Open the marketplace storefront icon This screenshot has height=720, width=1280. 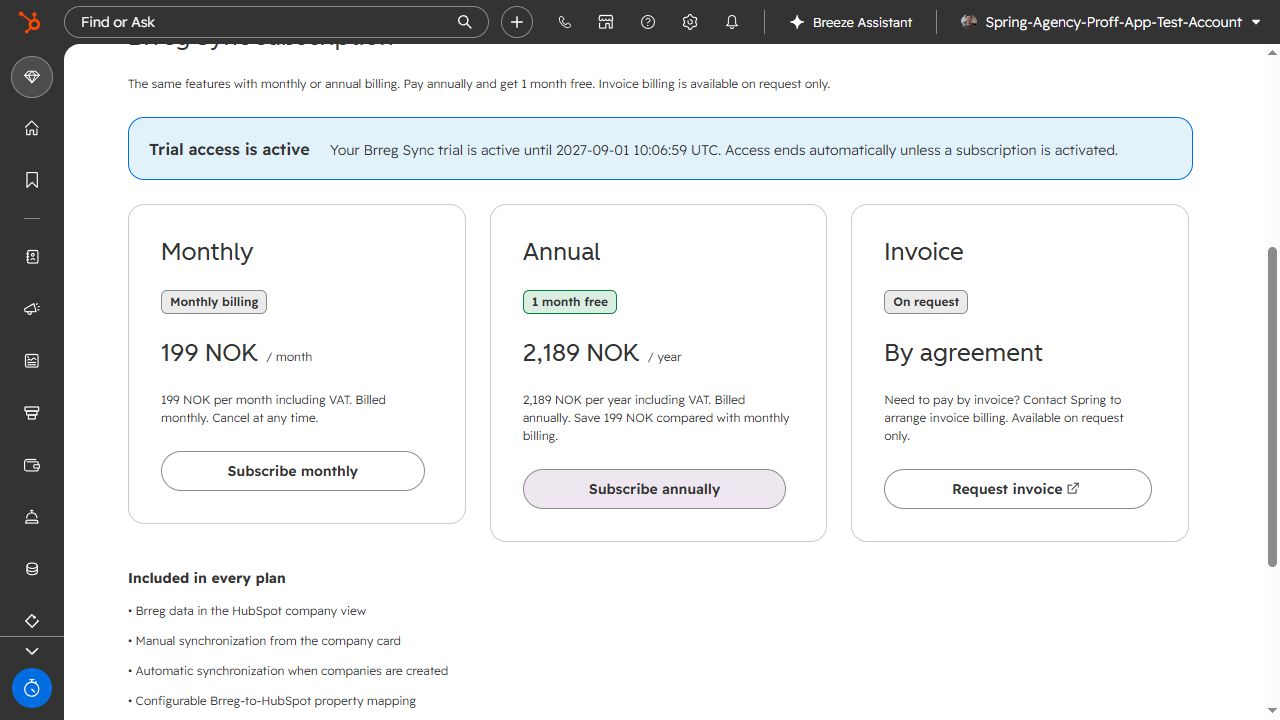point(606,22)
